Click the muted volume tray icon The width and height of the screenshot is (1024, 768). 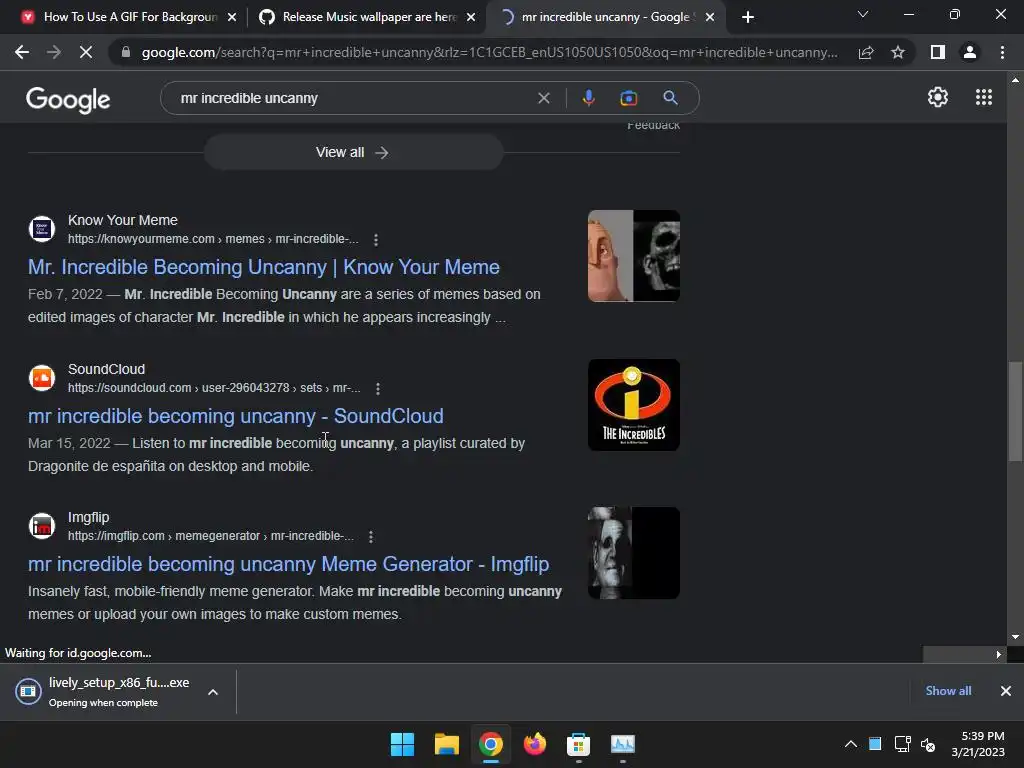(x=927, y=744)
